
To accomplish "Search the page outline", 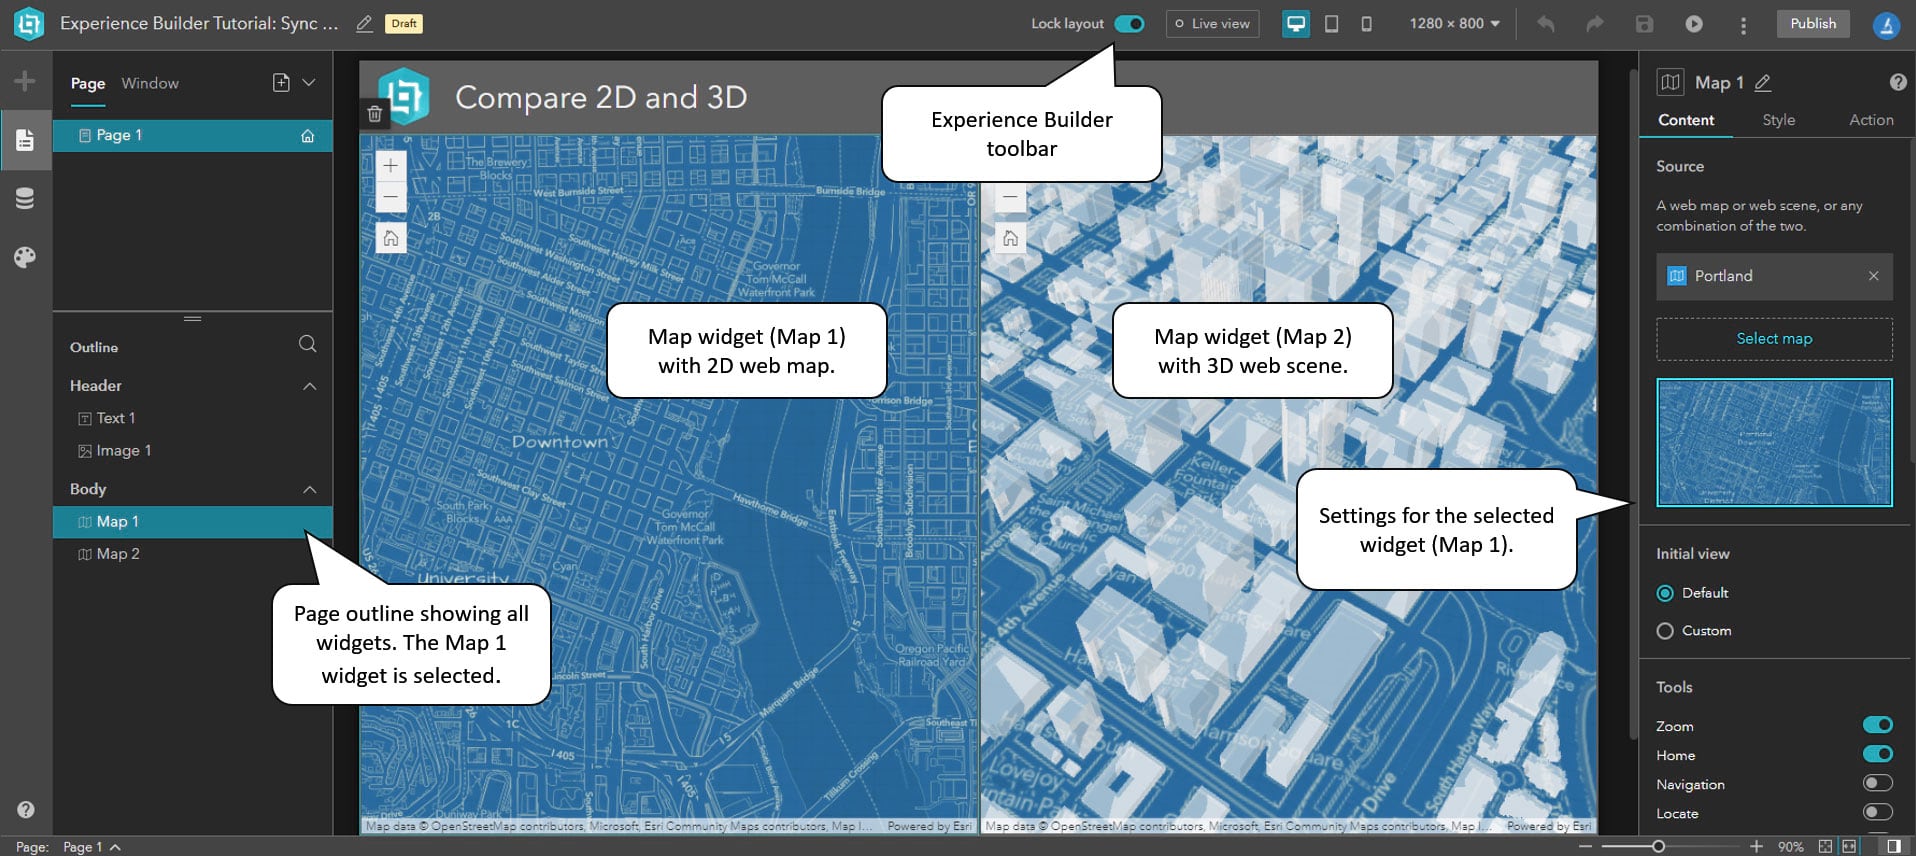I will 307,345.
